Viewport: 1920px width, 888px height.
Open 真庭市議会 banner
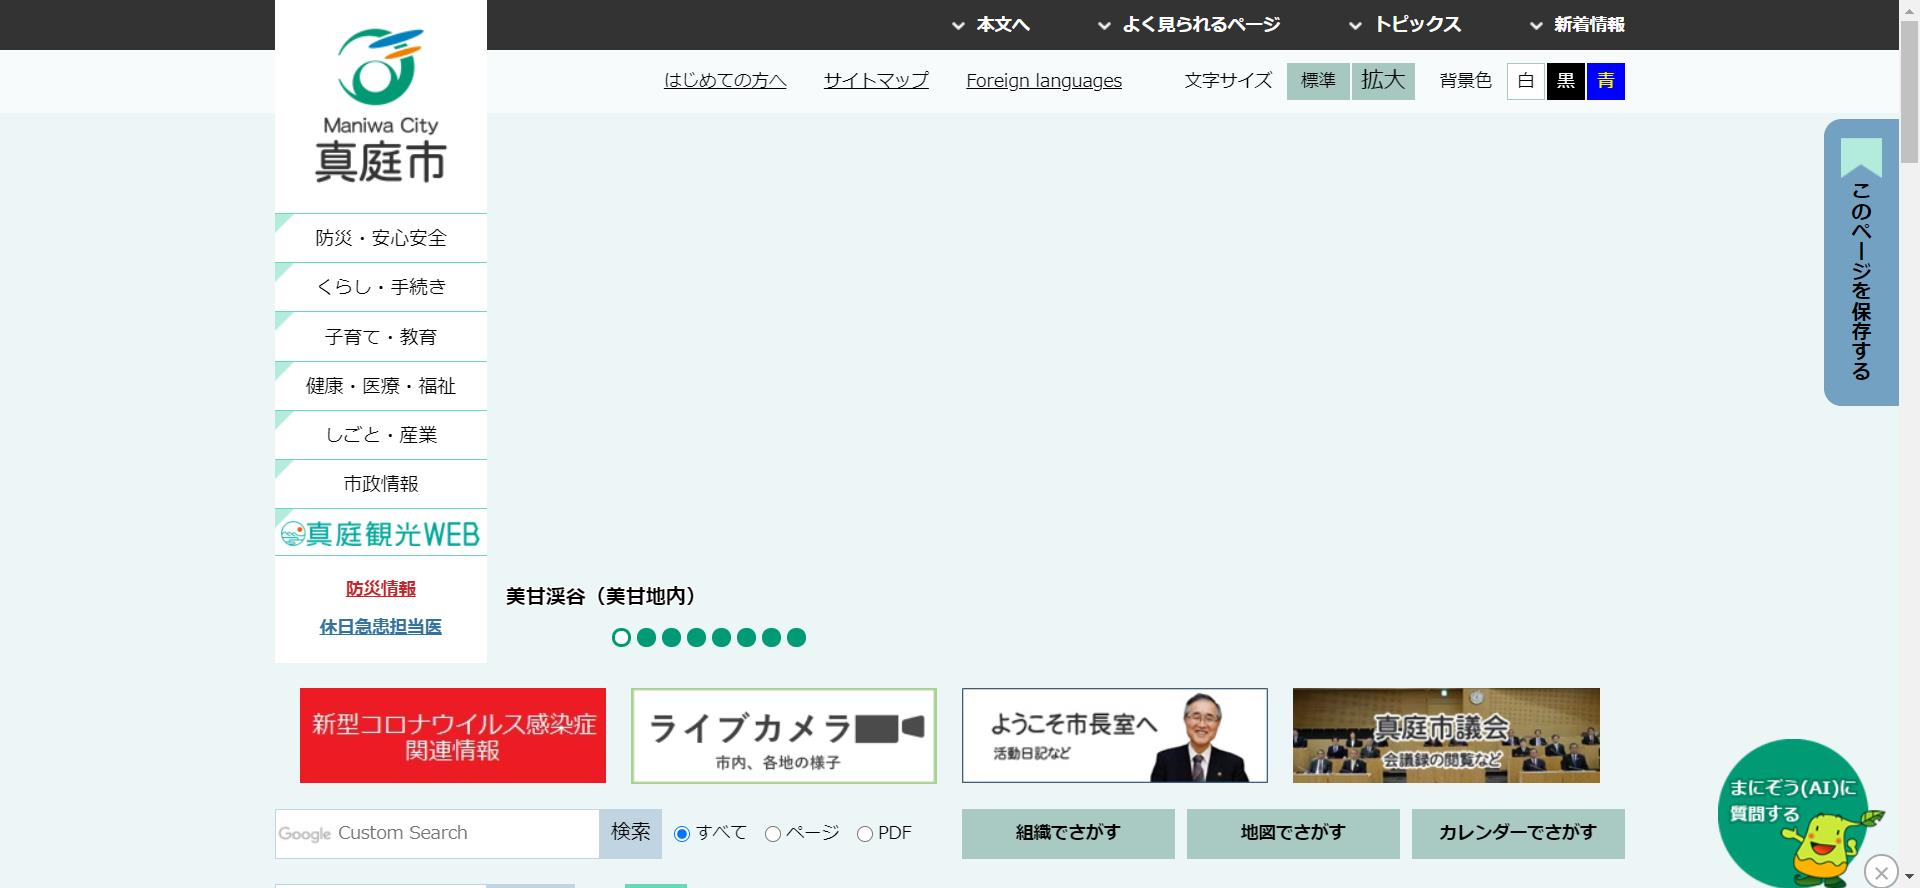coord(1446,735)
